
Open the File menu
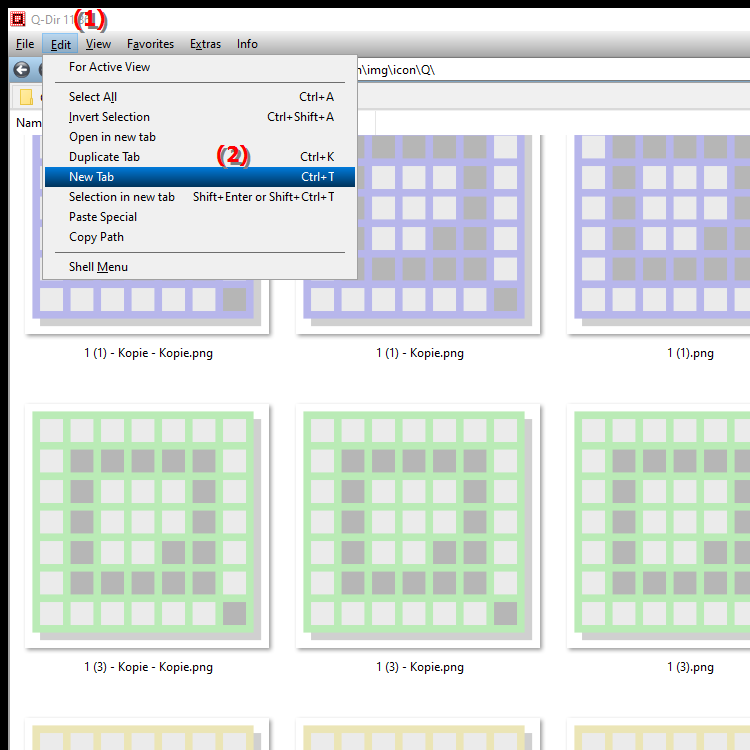pos(25,44)
